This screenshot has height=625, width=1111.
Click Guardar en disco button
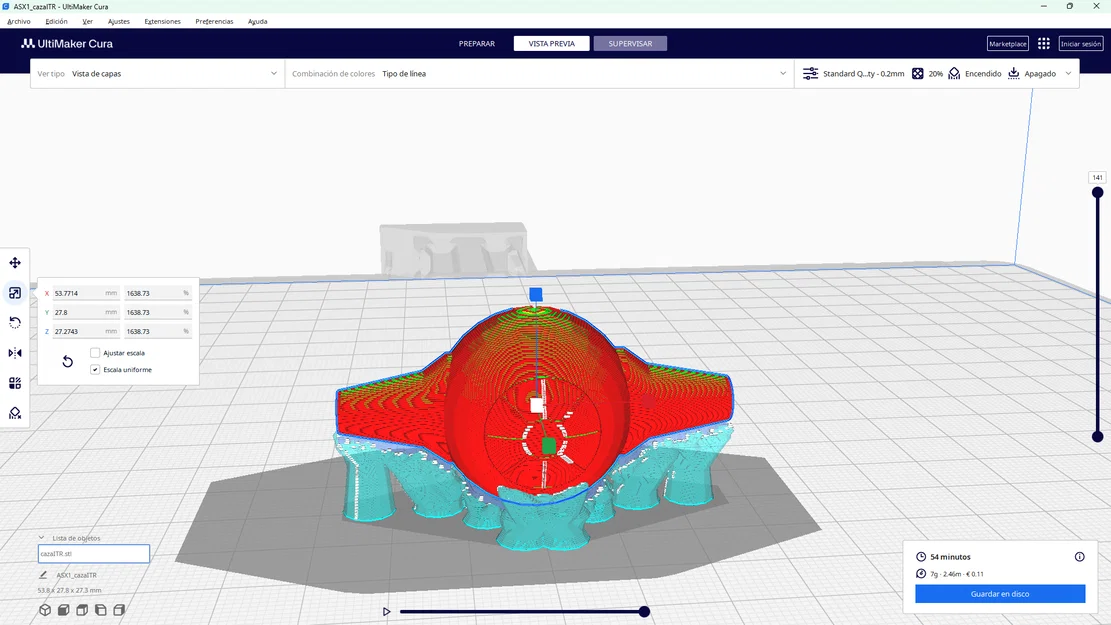pos(1000,594)
